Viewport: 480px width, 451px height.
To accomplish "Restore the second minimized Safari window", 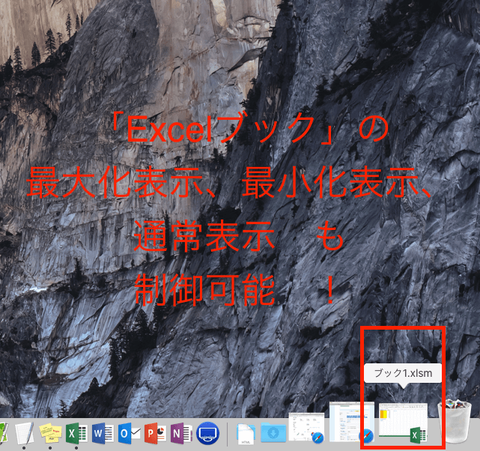I will [x=351, y=422].
